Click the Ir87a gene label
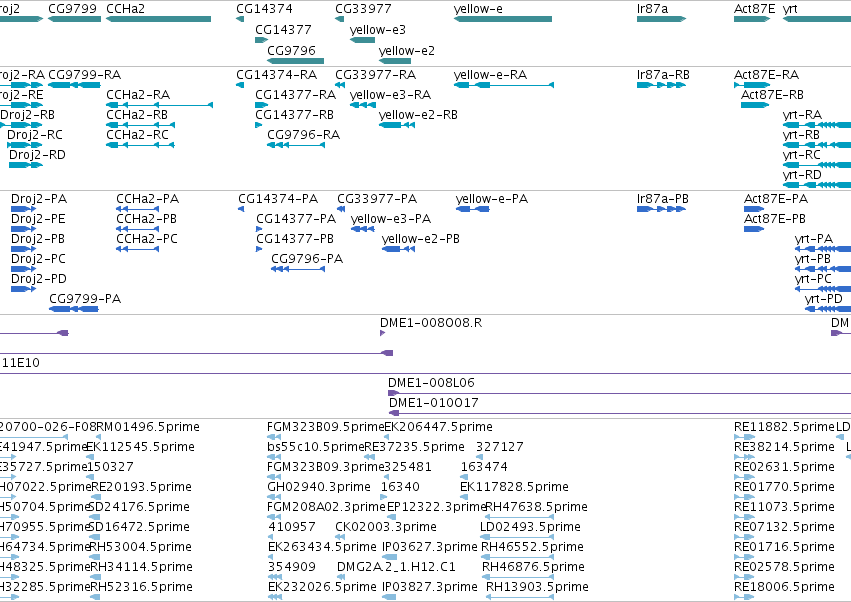The image size is (851, 602). click(652, 9)
